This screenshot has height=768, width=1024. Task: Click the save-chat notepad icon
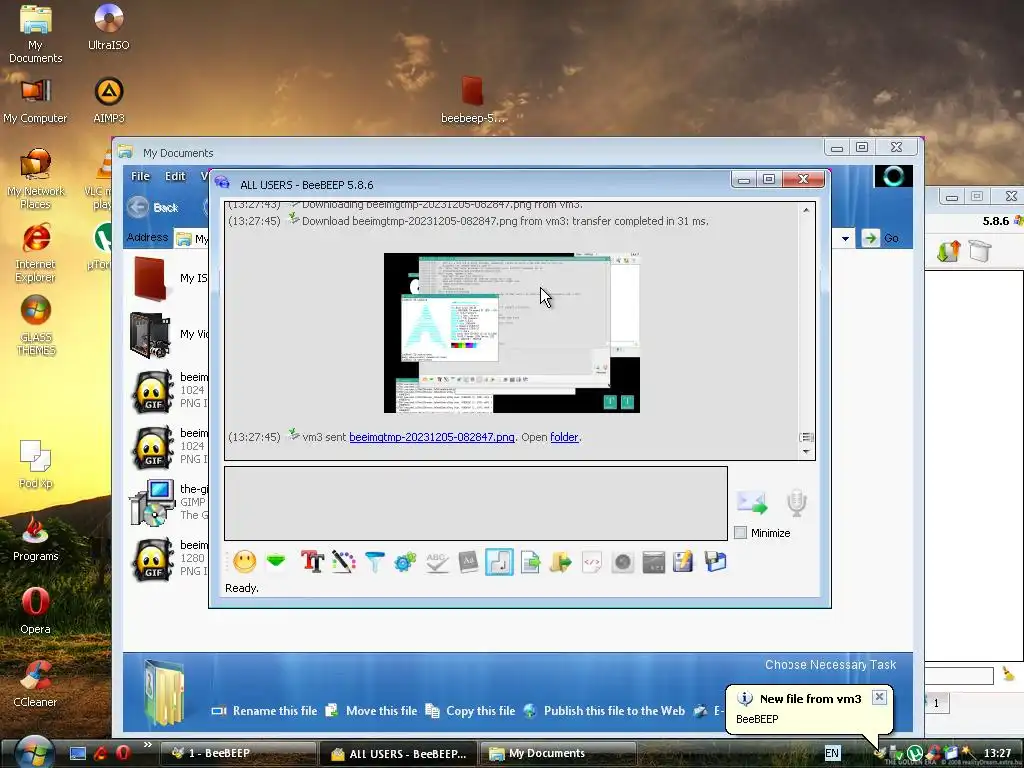(x=684, y=562)
